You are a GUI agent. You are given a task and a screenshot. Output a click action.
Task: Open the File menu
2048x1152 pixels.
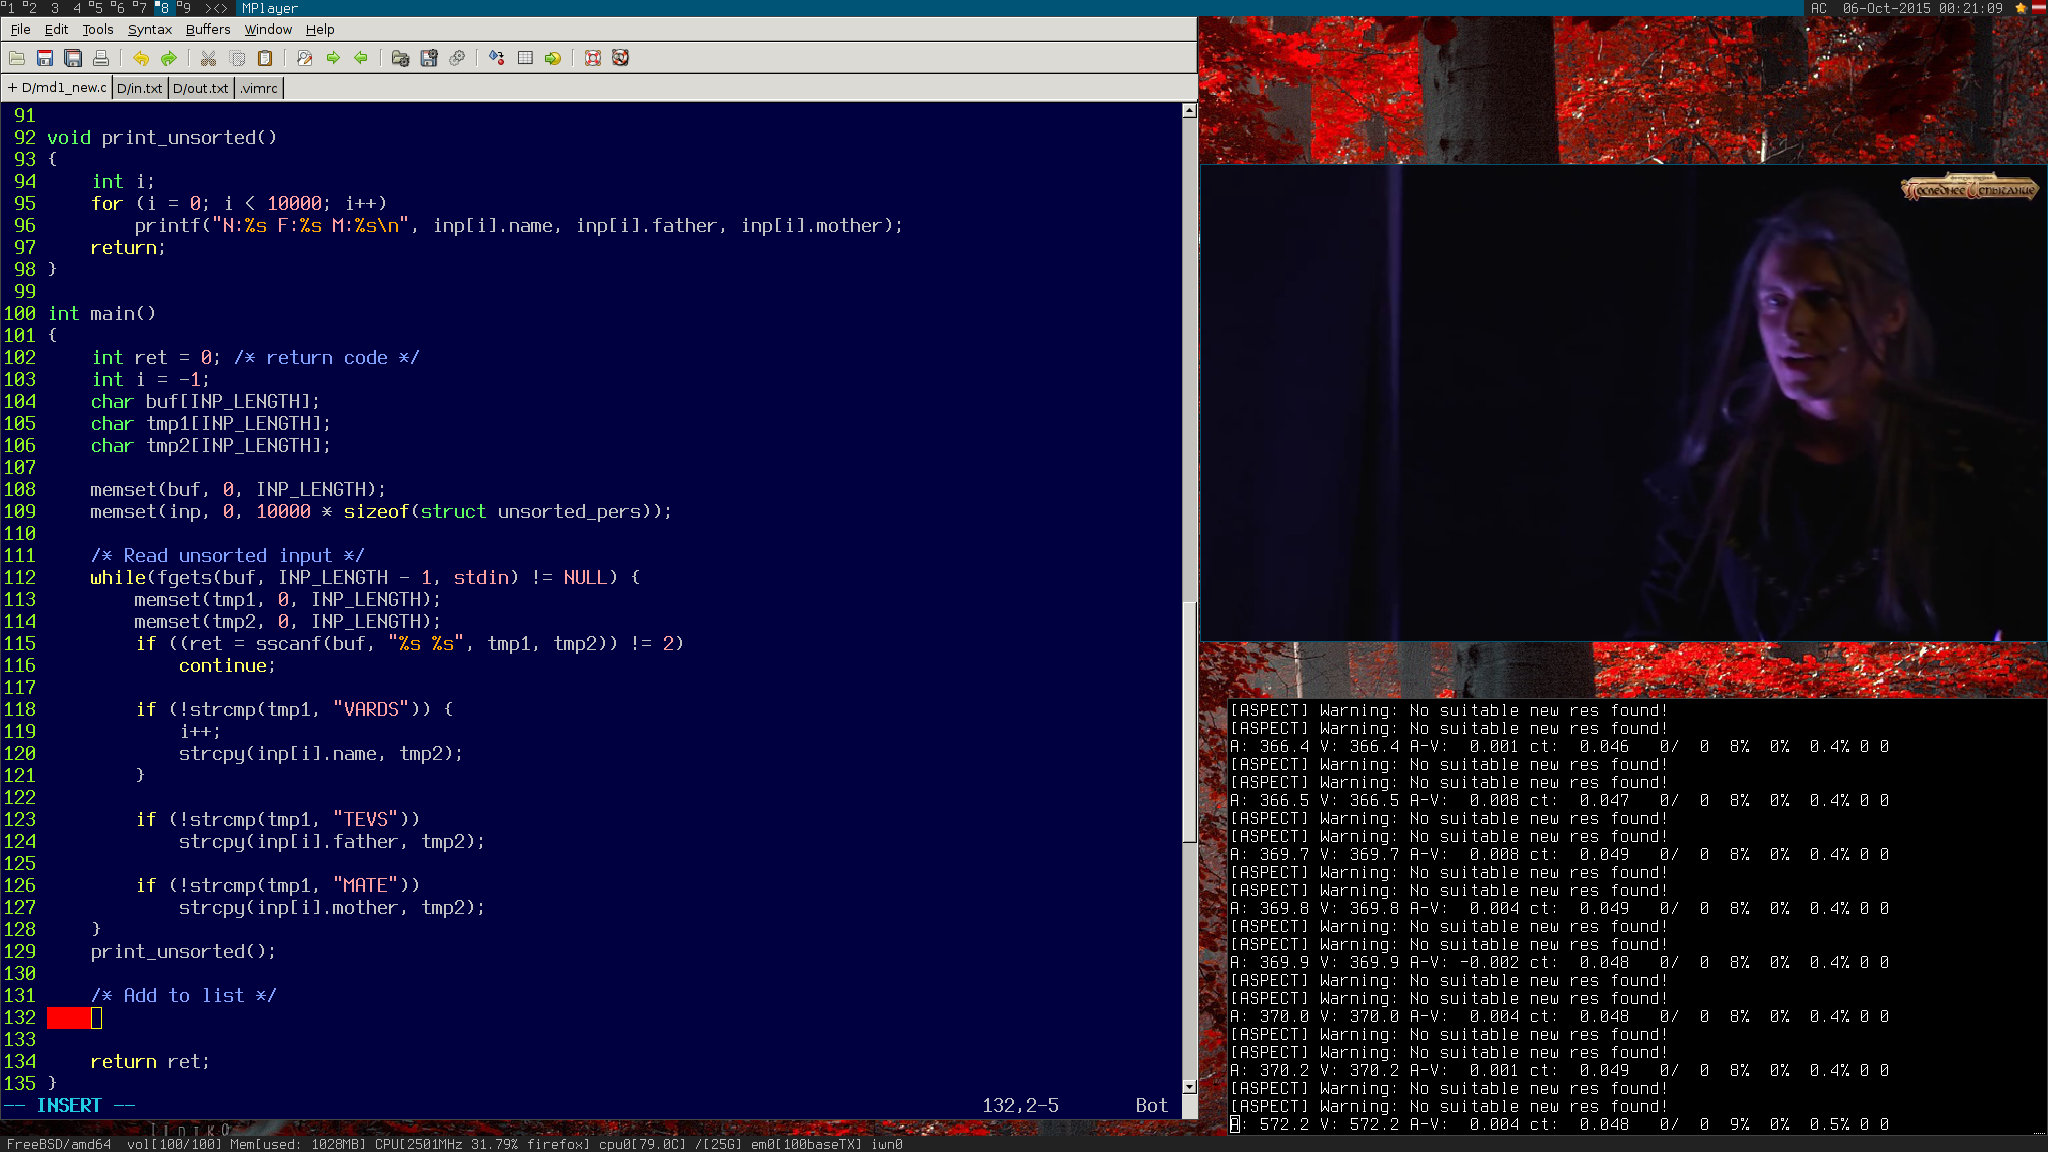(x=20, y=29)
